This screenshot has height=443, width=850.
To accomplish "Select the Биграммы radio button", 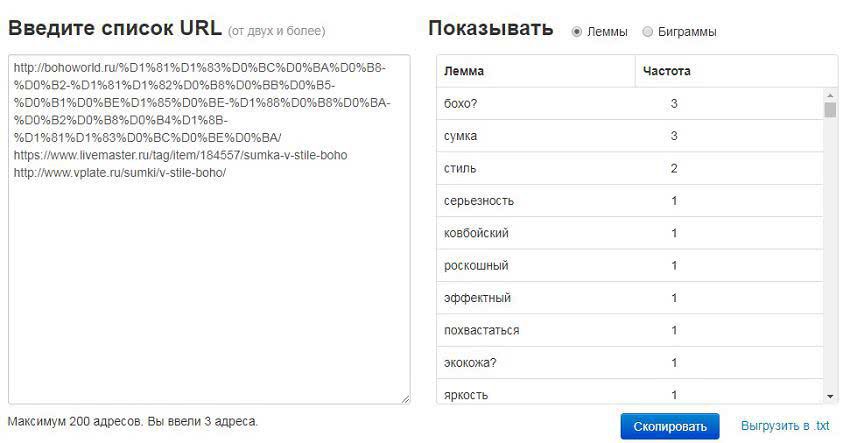I will pyautogui.click(x=648, y=32).
